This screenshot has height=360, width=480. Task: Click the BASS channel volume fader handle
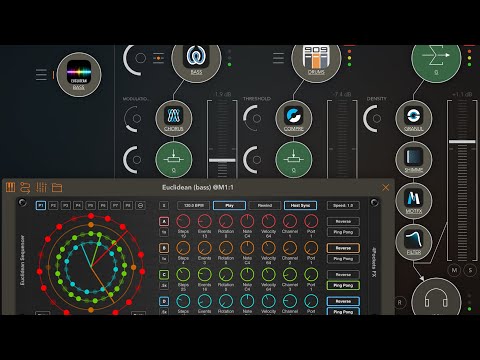[x=222, y=160]
